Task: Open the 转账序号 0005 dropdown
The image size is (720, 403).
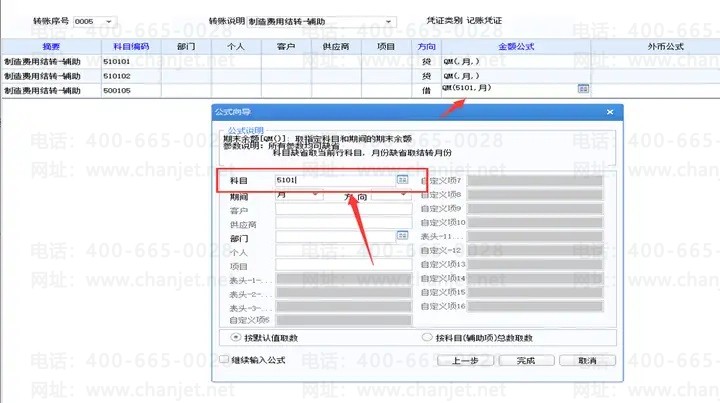Action: point(109,22)
